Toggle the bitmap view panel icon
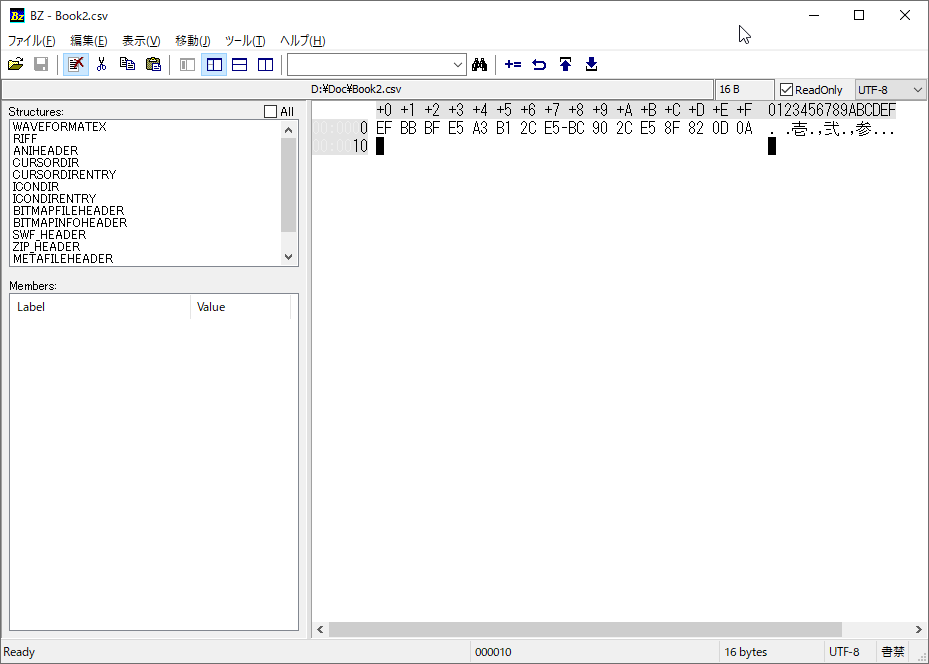929x664 pixels. (x=187, y=64)
